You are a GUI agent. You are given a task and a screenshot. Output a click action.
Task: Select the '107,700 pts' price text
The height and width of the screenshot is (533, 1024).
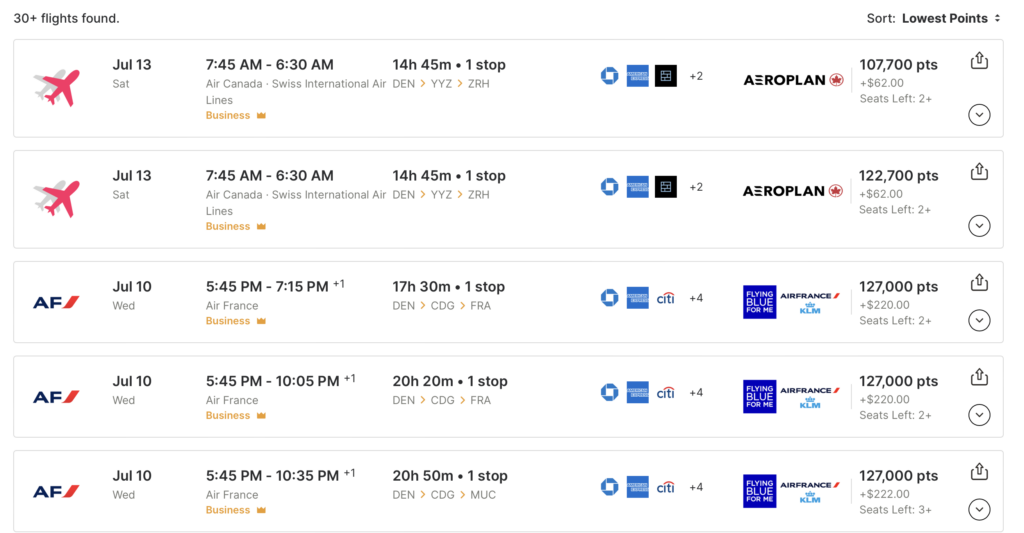(x=898, y=65)
